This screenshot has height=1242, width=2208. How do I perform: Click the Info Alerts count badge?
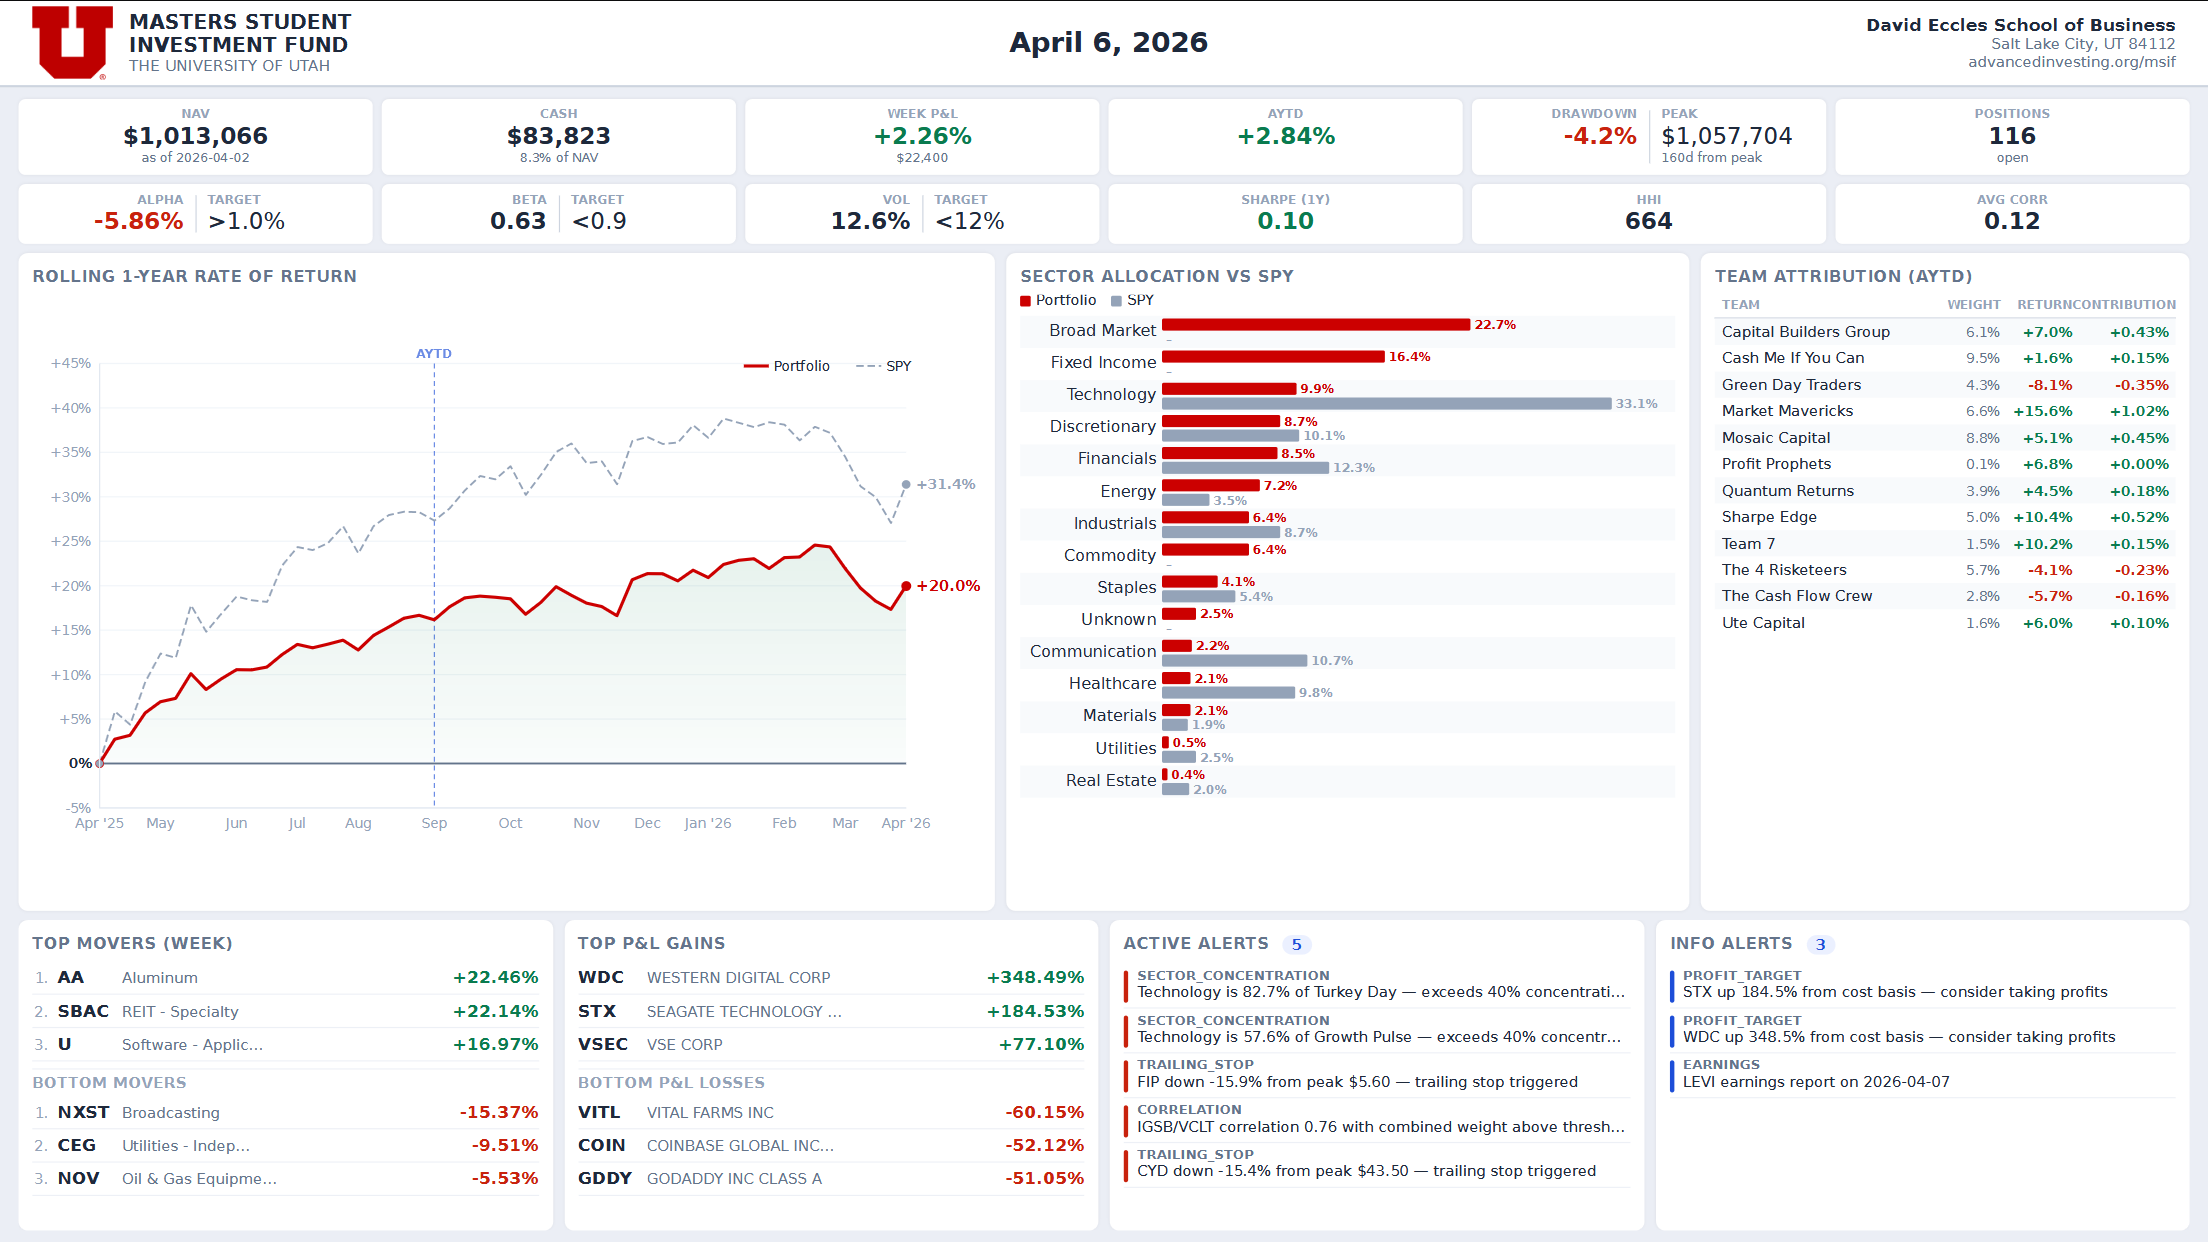1820,945
